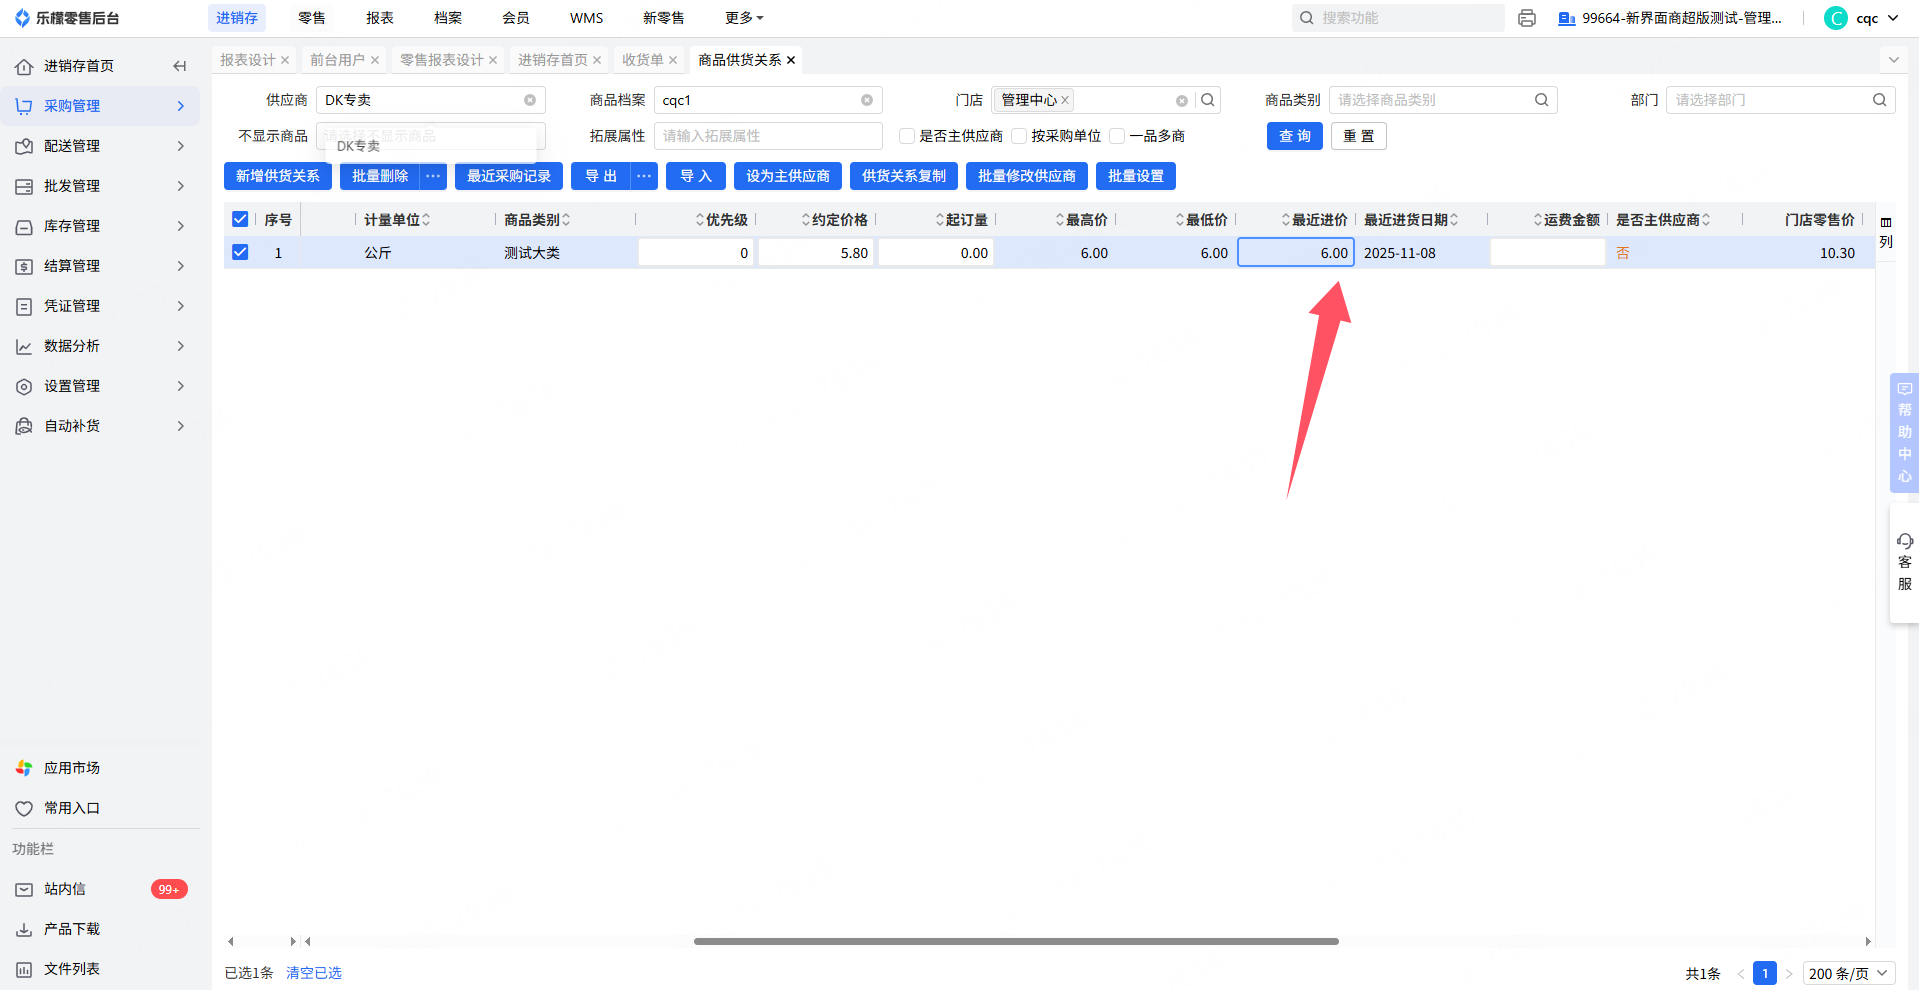Click the printer icon in top bar
This screenshot has width=1919, height=990.
[x=1526, y=18]
